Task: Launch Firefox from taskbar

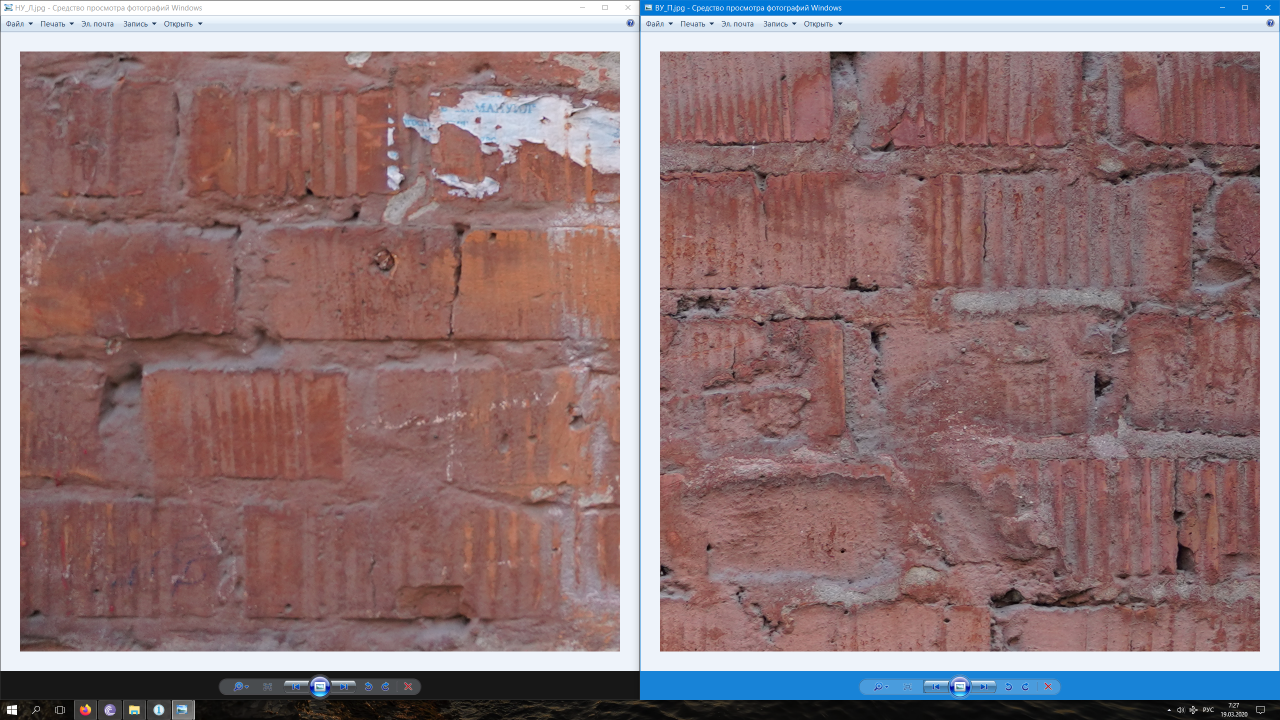Action: (85, 710)
